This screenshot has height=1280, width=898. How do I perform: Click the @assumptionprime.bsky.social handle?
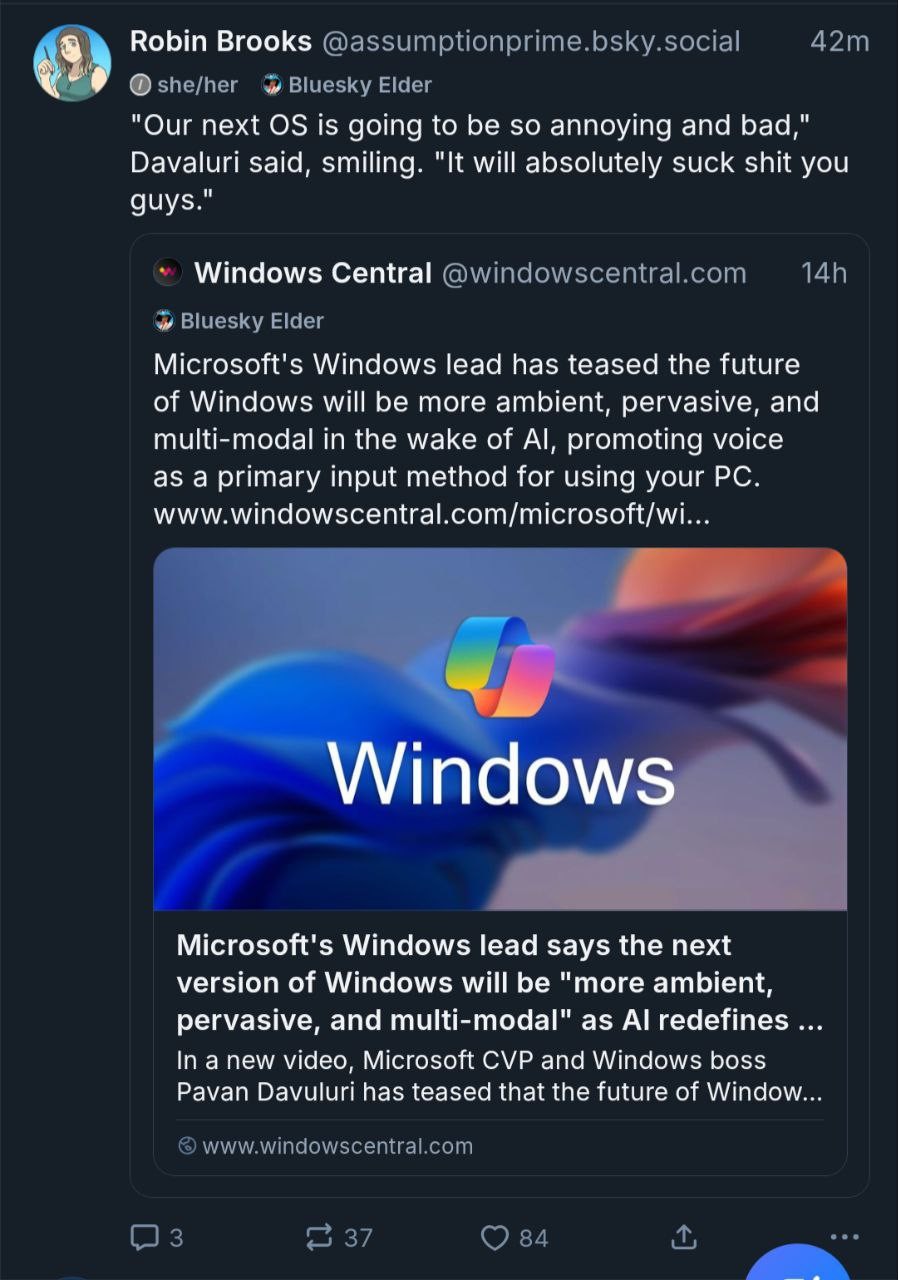(x=530, y=41)
